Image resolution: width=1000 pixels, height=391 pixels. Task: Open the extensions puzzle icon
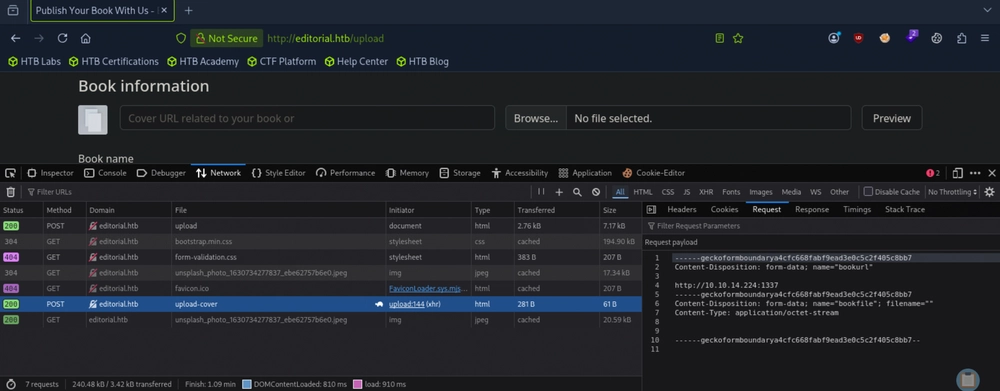click(962, 38)
